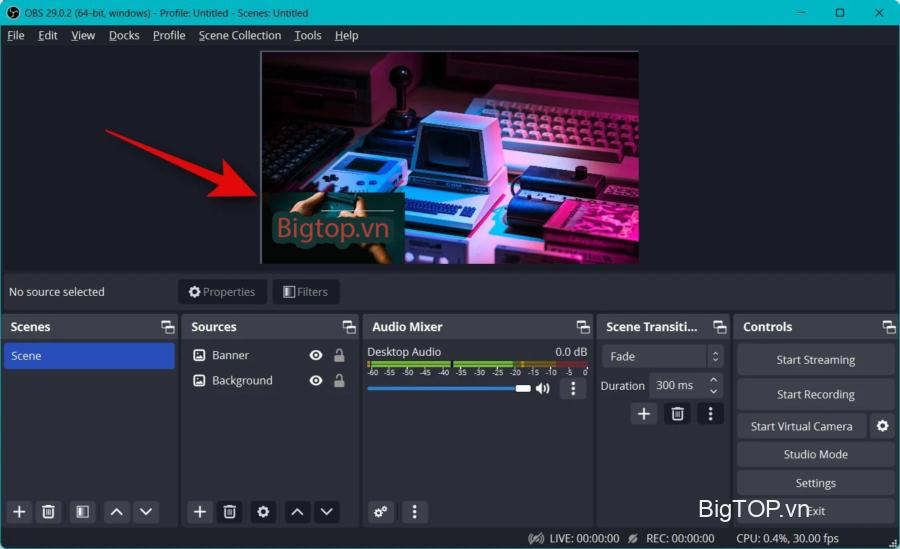Open the Docks menu
This screenshot has width=900, height=549.
[x=124, y=36]
